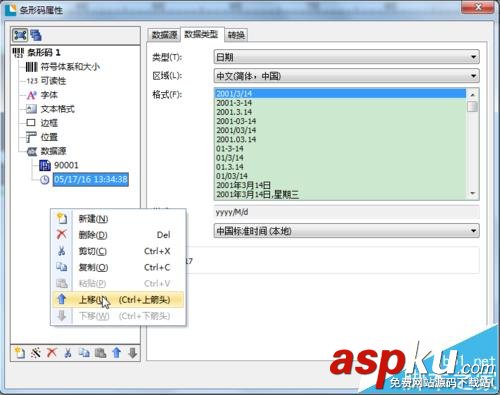The height and width of the screenshot is (395, 500).
Task: Select date format 01.3.14
Action: coord(340,167)
